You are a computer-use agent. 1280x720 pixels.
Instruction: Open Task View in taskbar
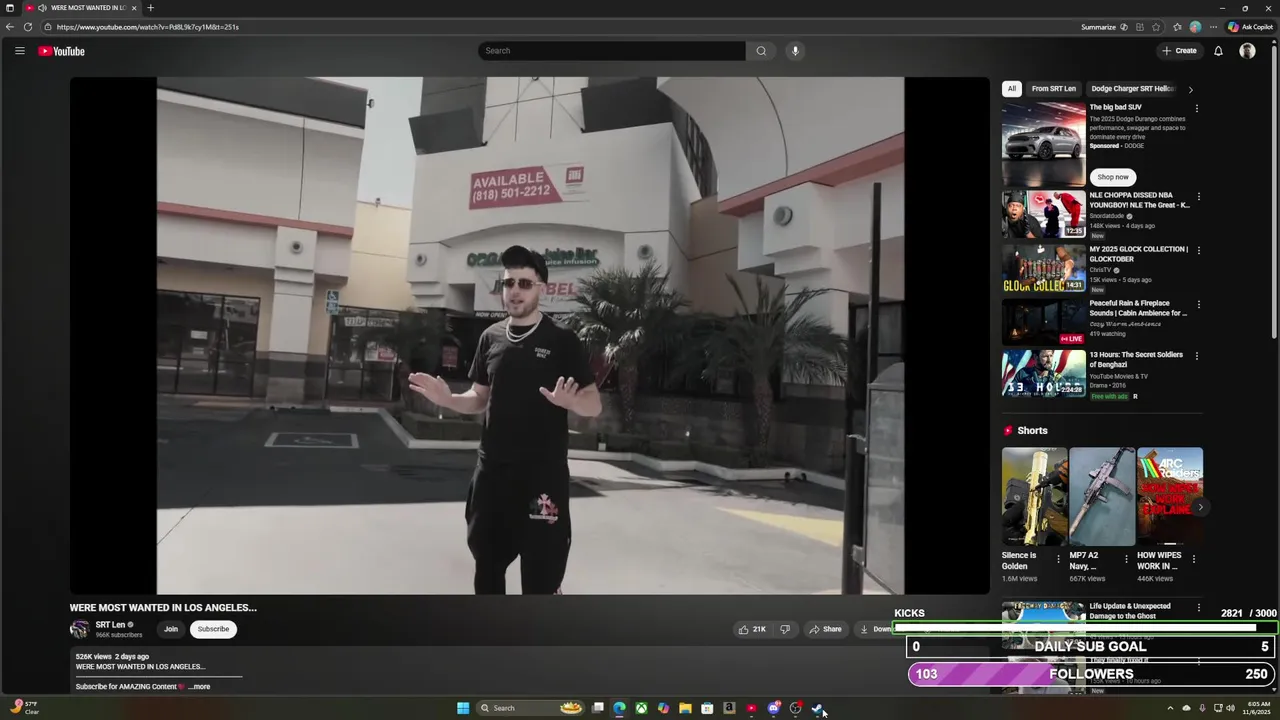point(598,708)
